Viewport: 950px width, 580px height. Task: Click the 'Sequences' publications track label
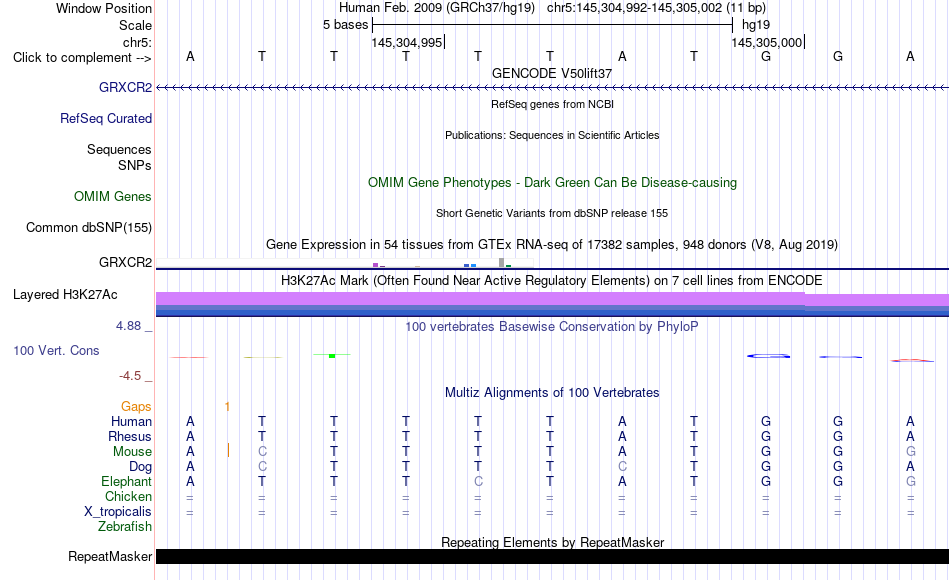119,149
